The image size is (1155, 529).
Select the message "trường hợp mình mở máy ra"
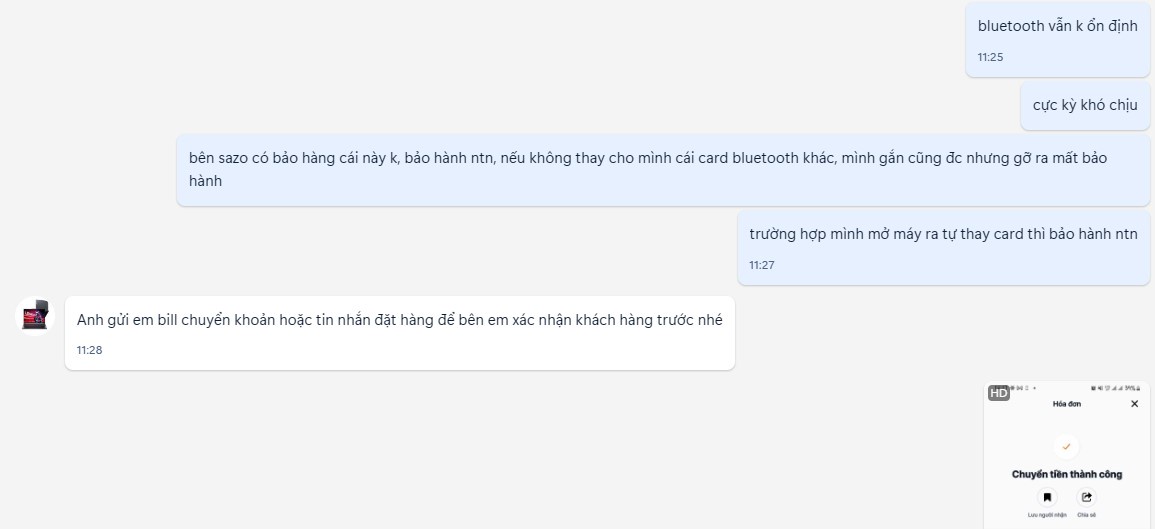tap(944, 248)
